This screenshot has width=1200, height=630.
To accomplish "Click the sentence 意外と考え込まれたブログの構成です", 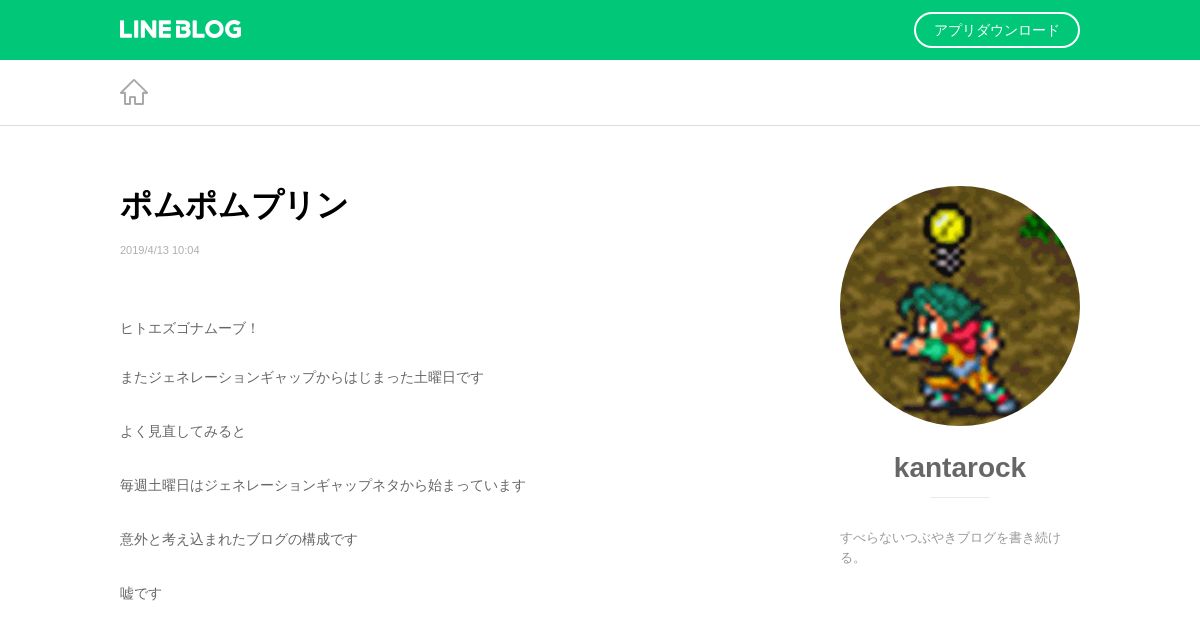I will (239, 539).
